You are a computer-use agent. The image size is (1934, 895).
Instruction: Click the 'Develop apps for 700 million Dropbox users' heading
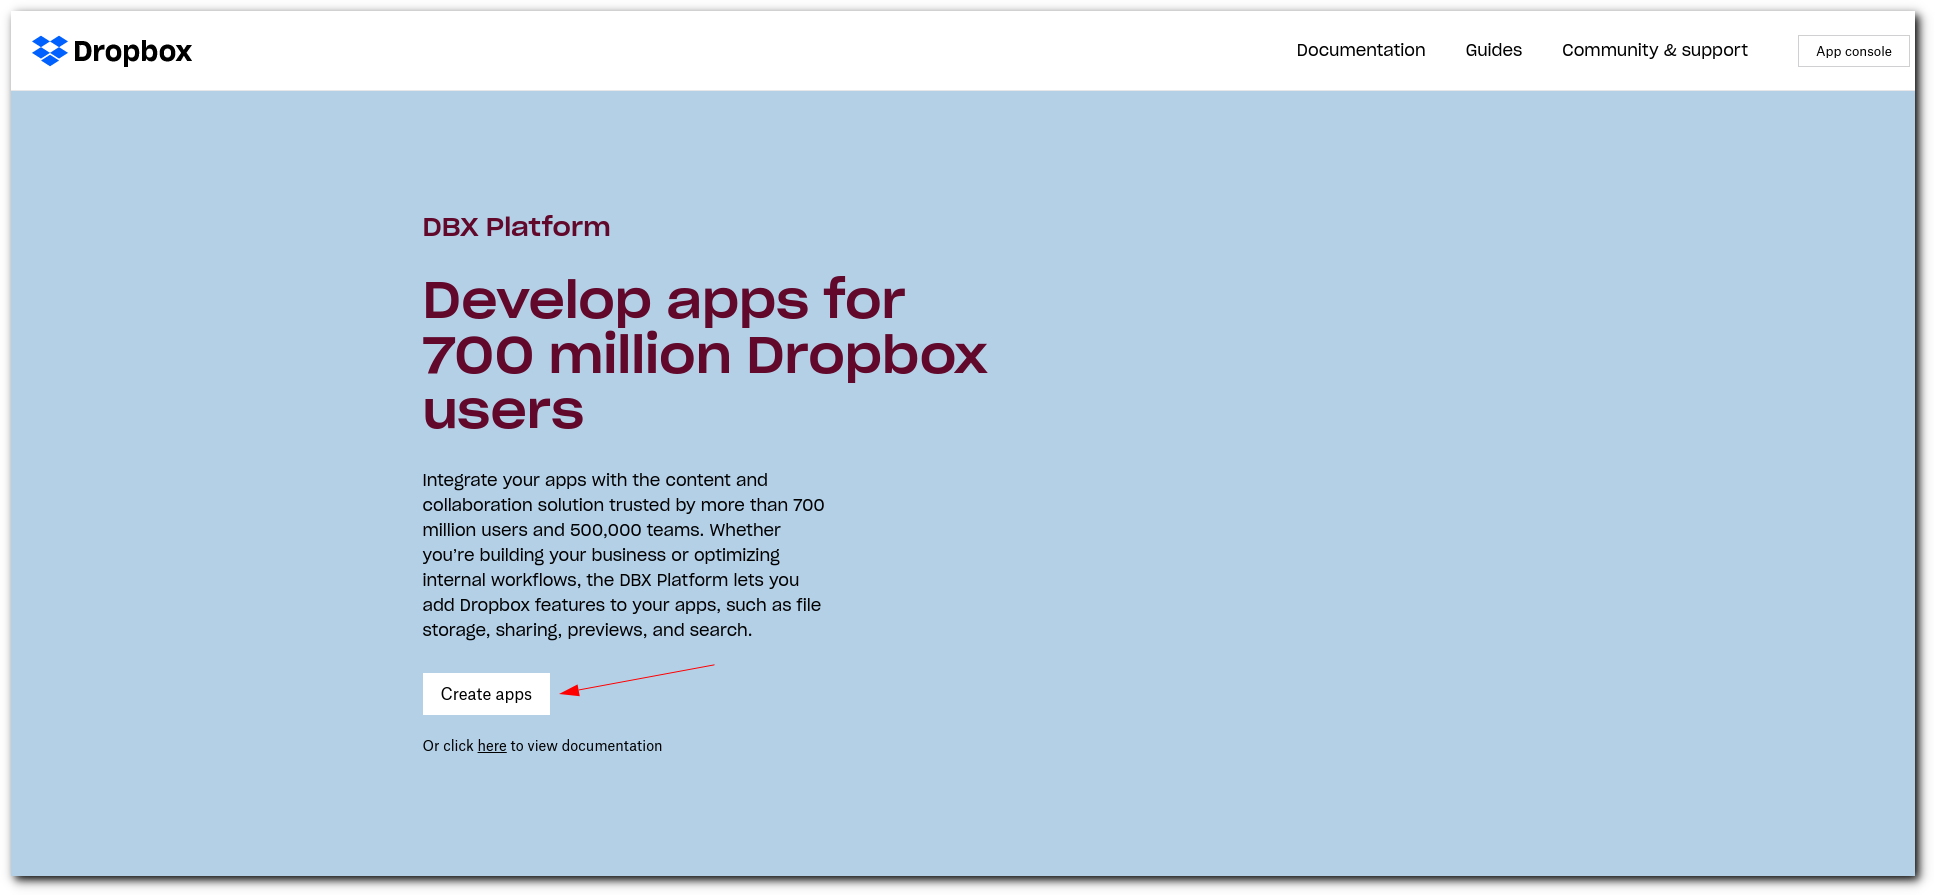[x=704, y=355]
